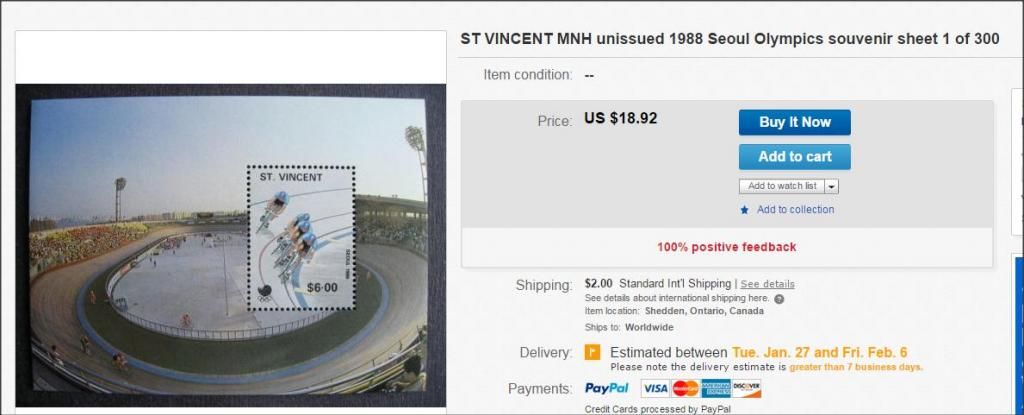Click the Add to cart button

(794, 157)
